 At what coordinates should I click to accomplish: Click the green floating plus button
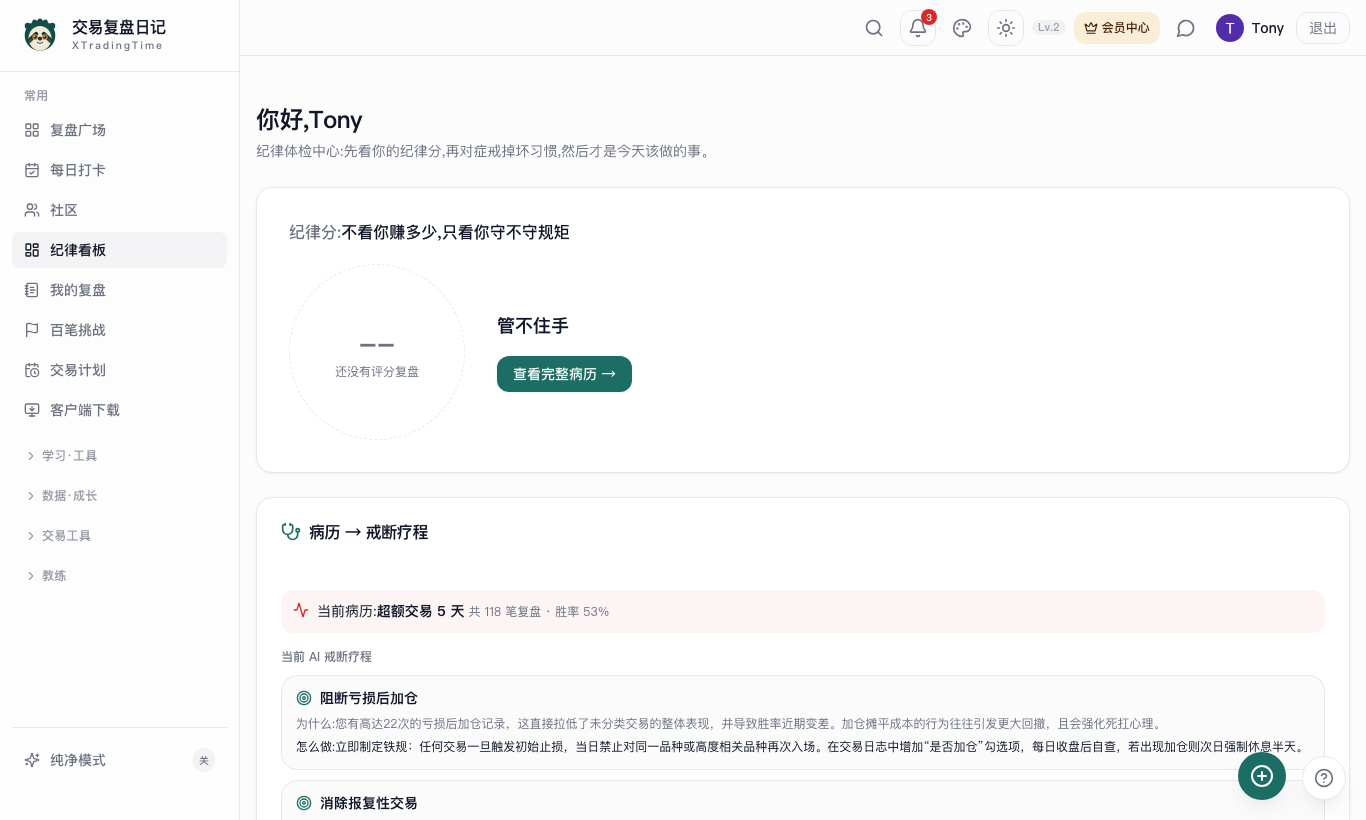(x=1262, y=776)
